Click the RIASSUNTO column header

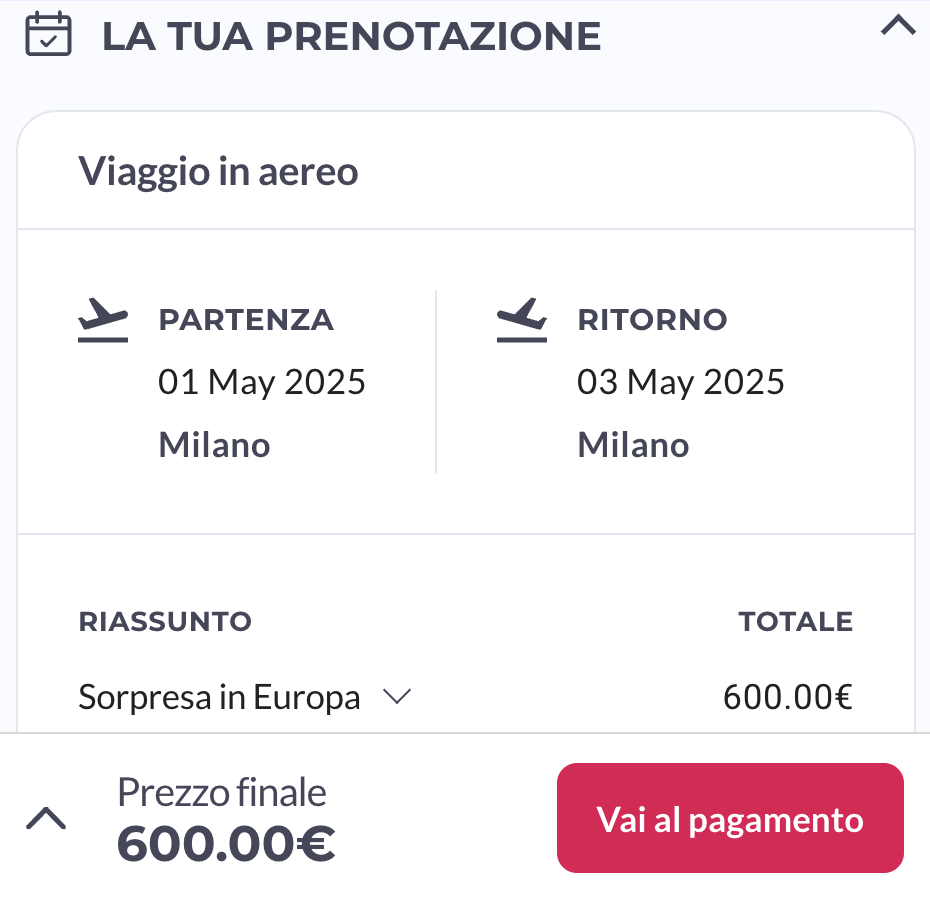(x=165, y=622)
